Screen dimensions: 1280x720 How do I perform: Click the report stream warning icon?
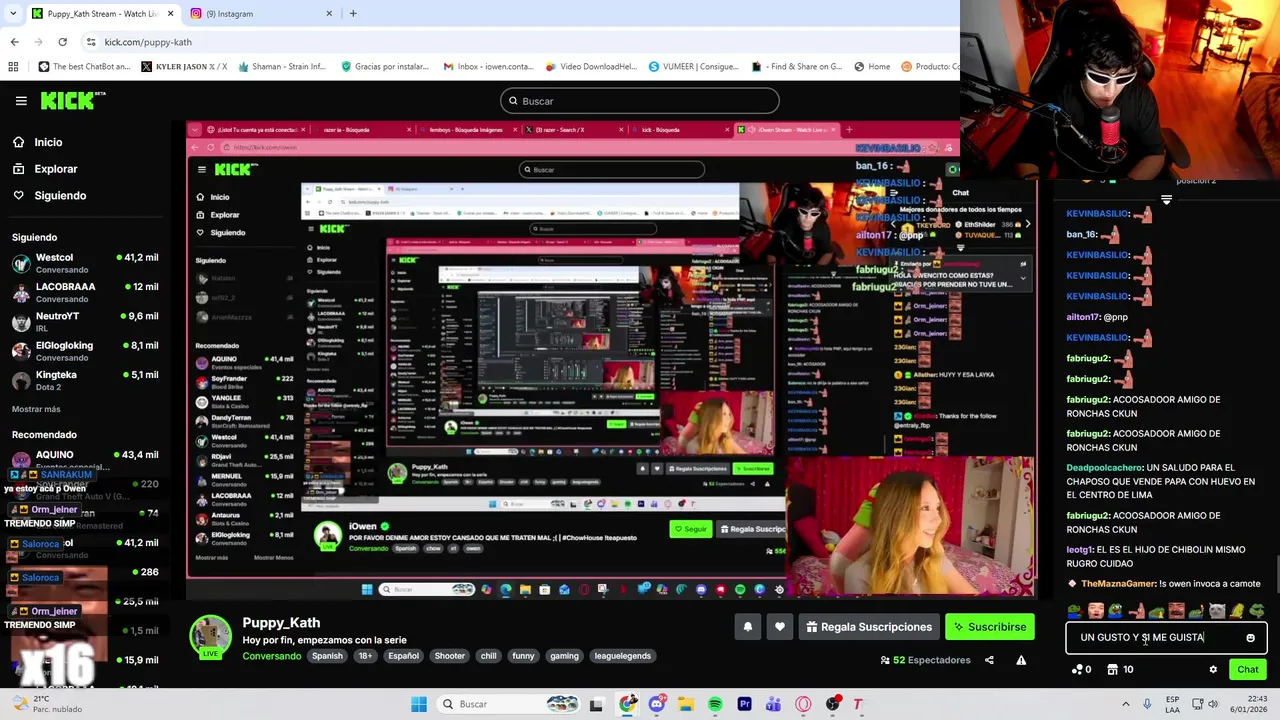point(1021,660)
